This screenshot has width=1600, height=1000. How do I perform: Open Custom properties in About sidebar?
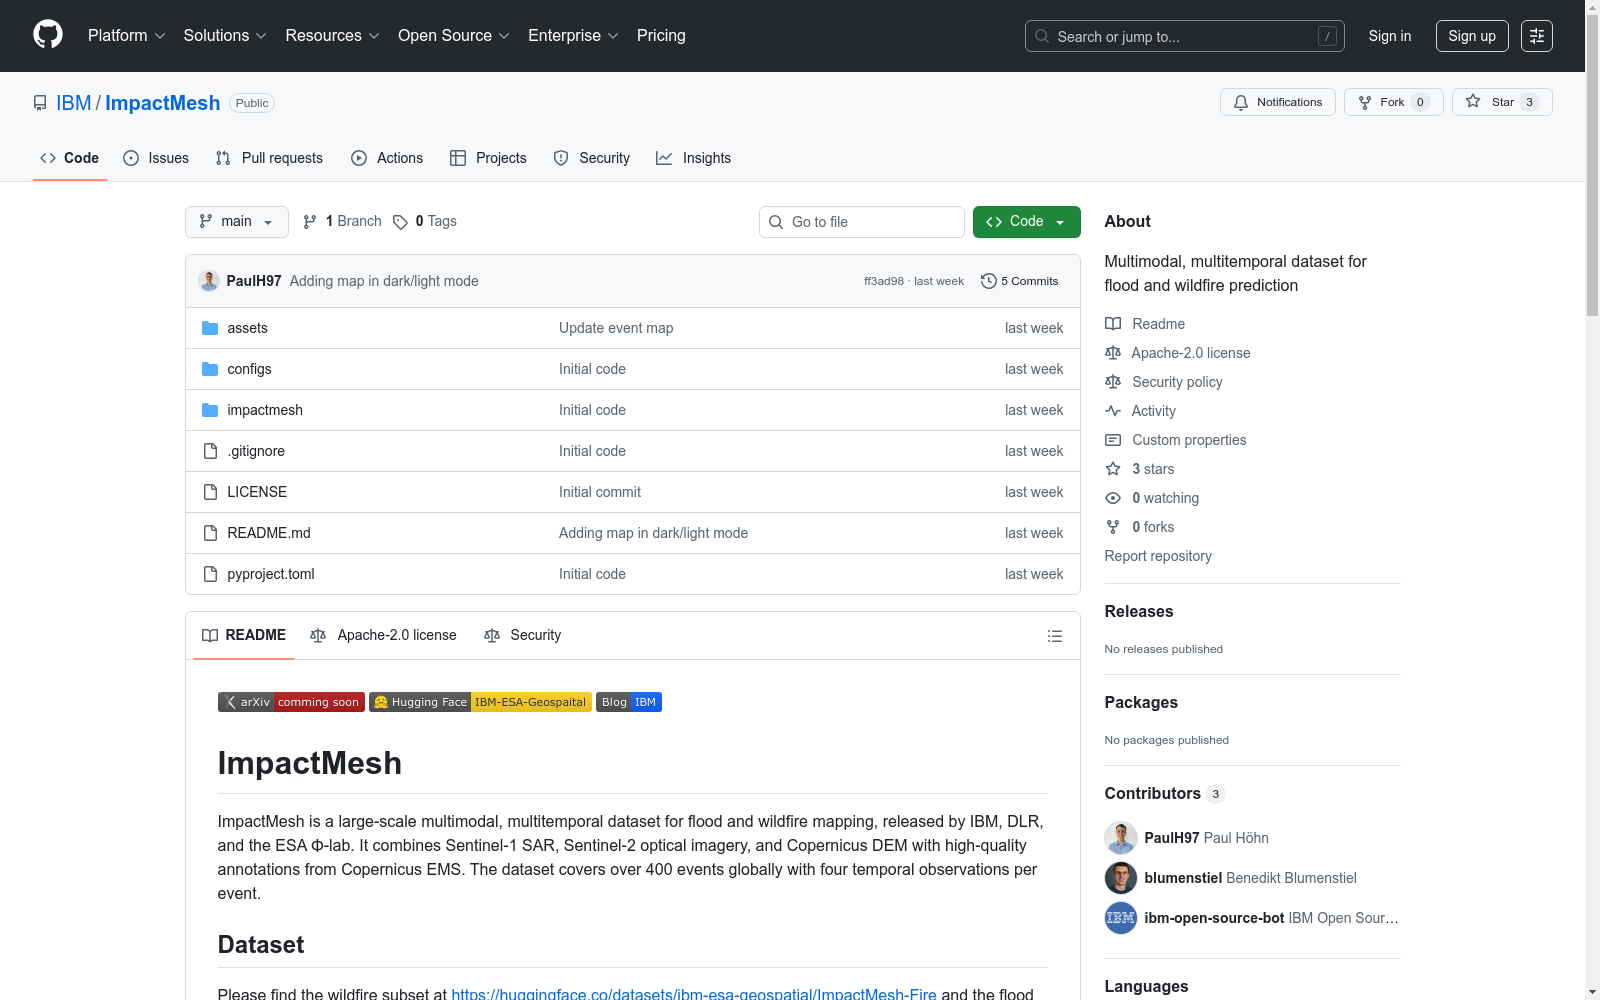point(1189,440)
